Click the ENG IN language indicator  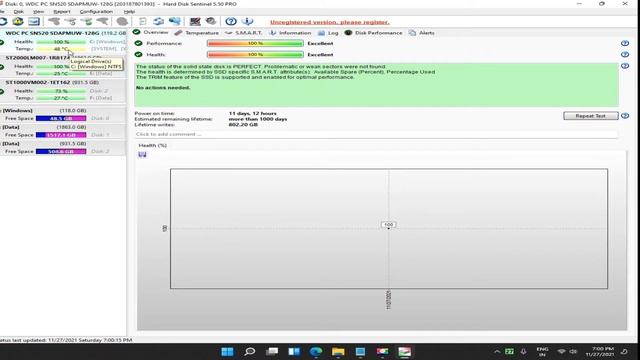click(x=542, y=351)
